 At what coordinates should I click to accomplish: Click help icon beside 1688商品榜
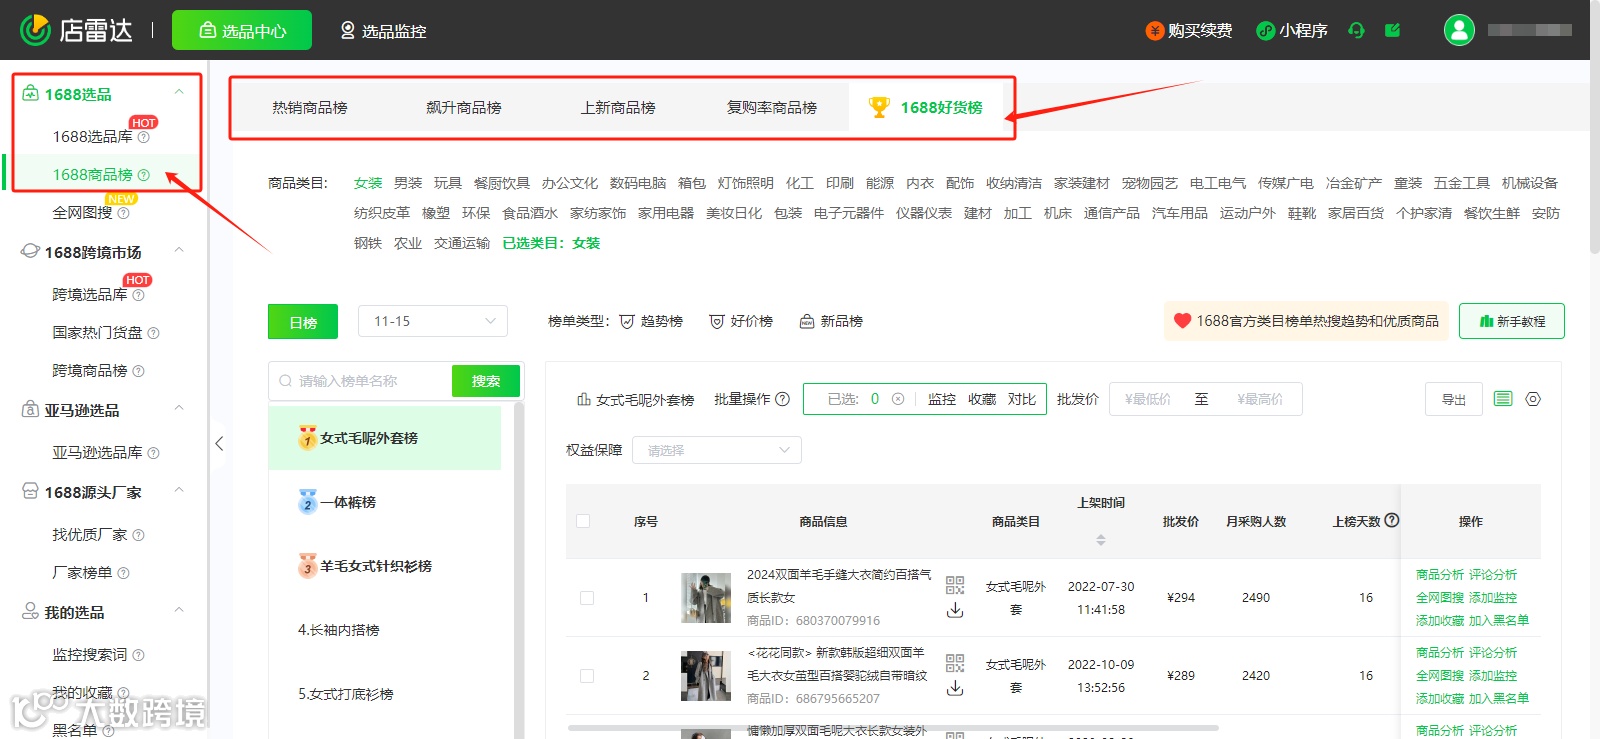pos(144,175)
